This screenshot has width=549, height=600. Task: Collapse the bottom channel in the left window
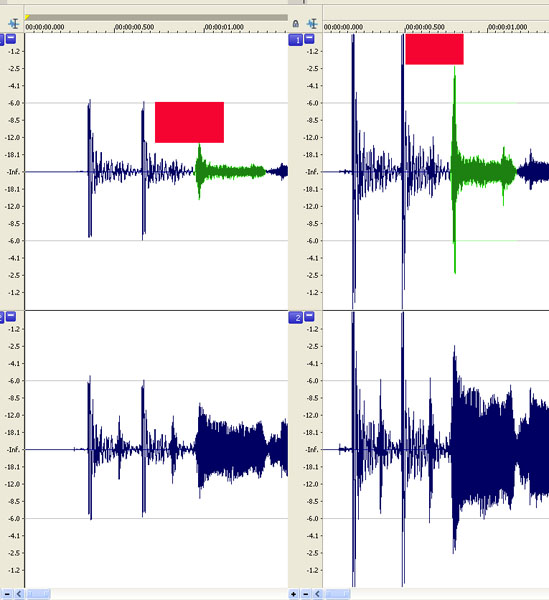point(11,316)
